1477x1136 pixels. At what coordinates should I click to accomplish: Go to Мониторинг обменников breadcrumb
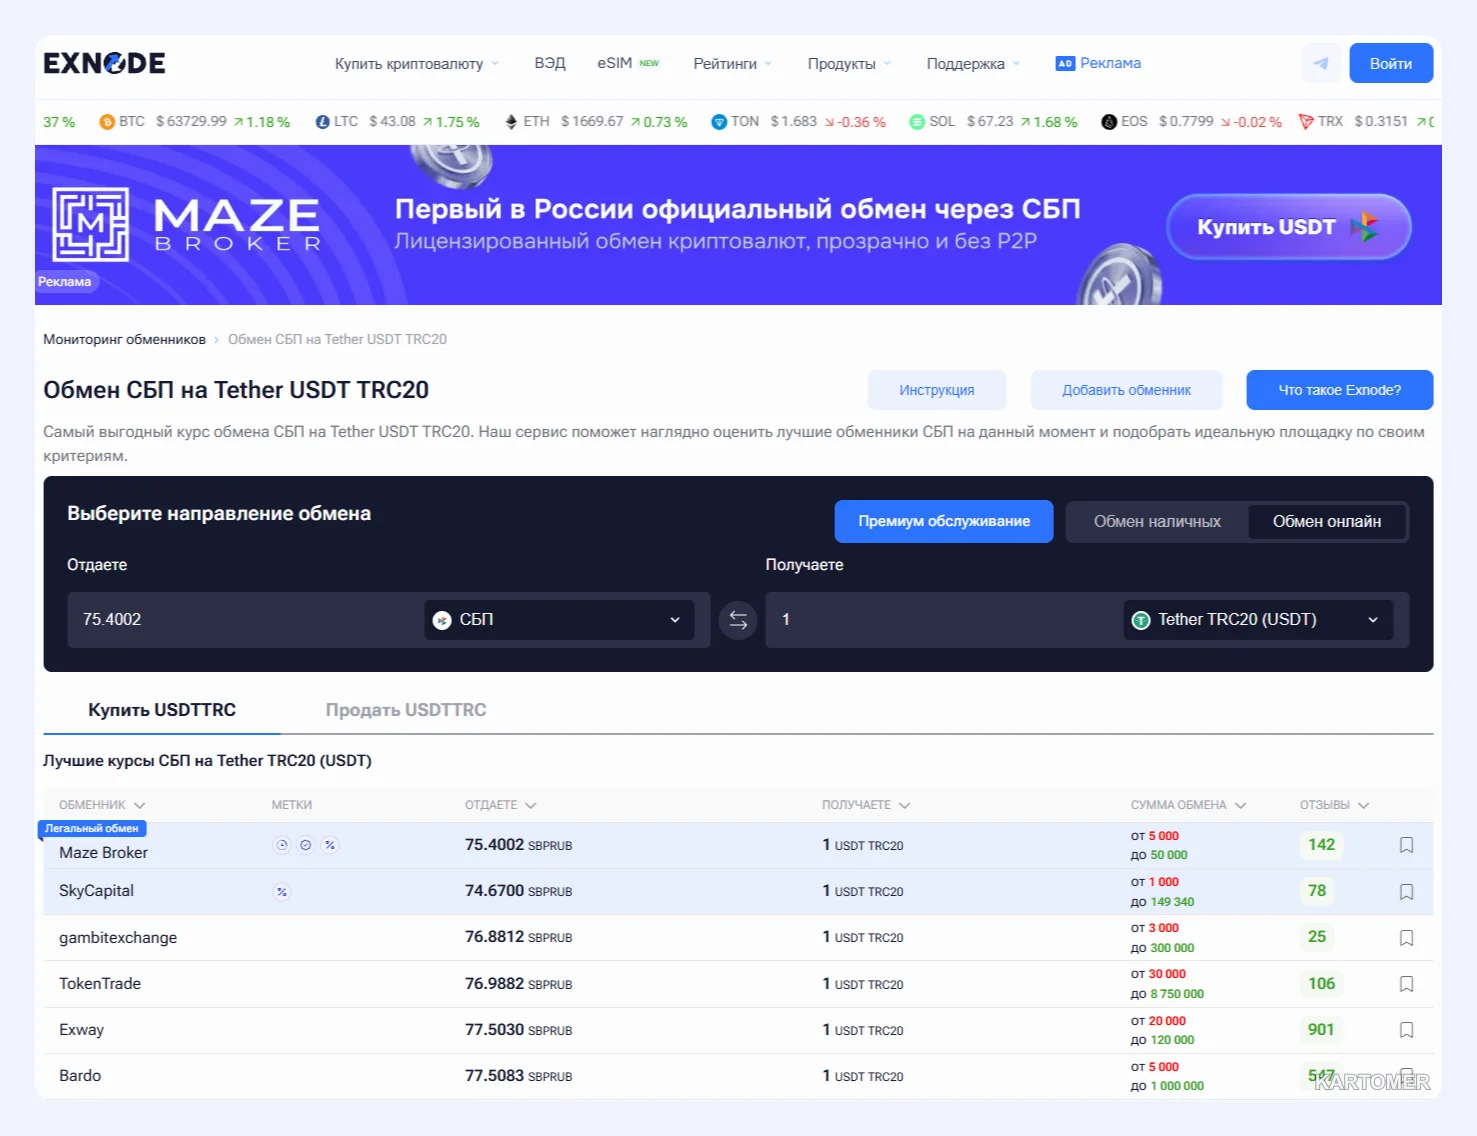coord(124,340)
